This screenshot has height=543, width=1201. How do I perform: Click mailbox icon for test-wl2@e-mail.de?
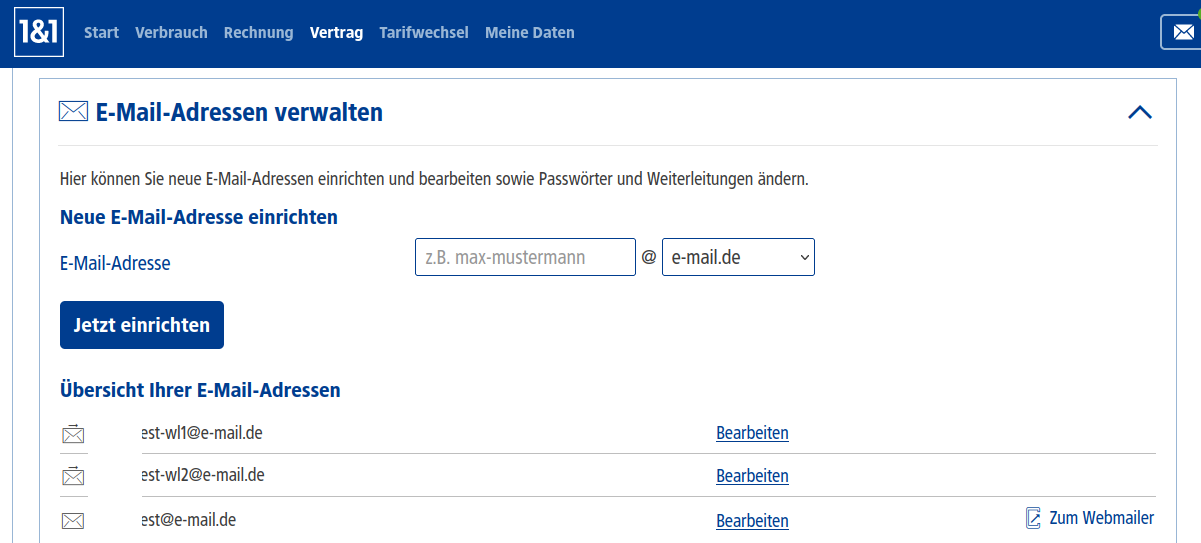pos(73,476)
